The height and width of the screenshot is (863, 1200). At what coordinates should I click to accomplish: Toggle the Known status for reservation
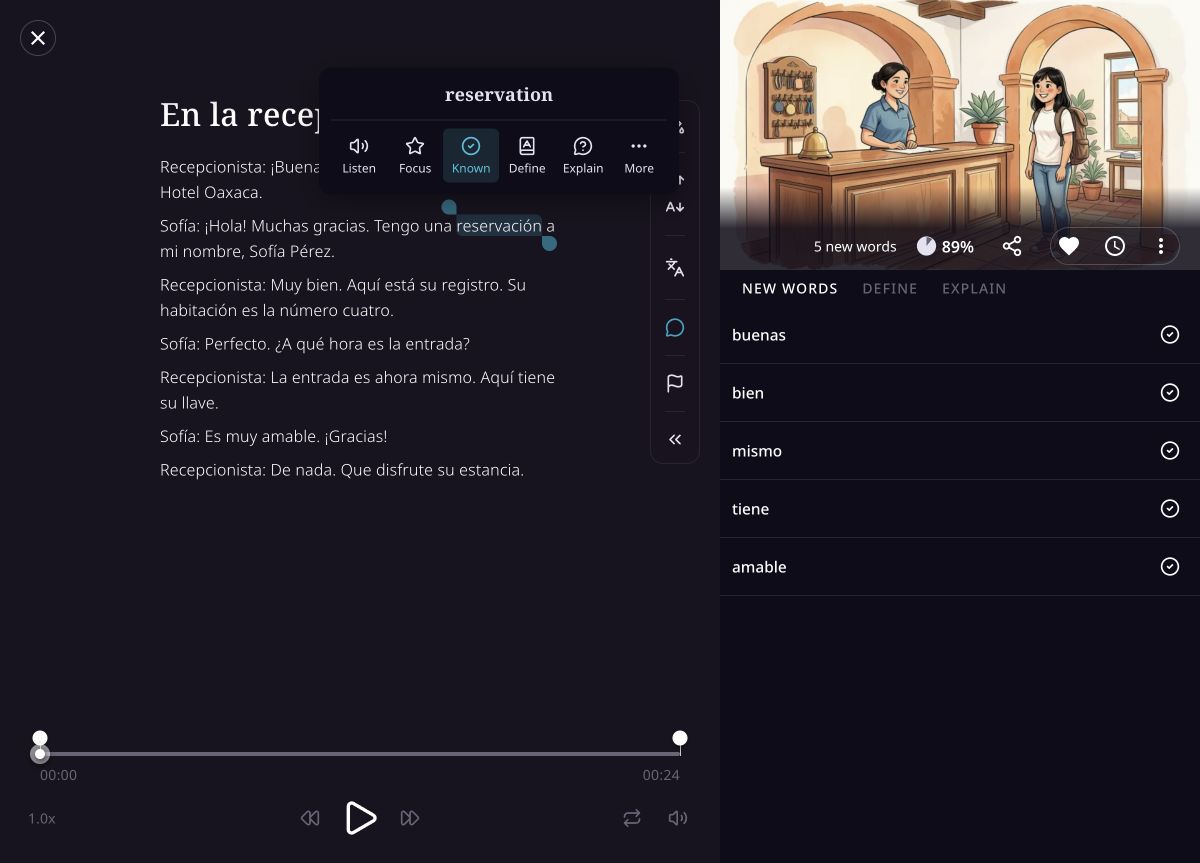471,156
